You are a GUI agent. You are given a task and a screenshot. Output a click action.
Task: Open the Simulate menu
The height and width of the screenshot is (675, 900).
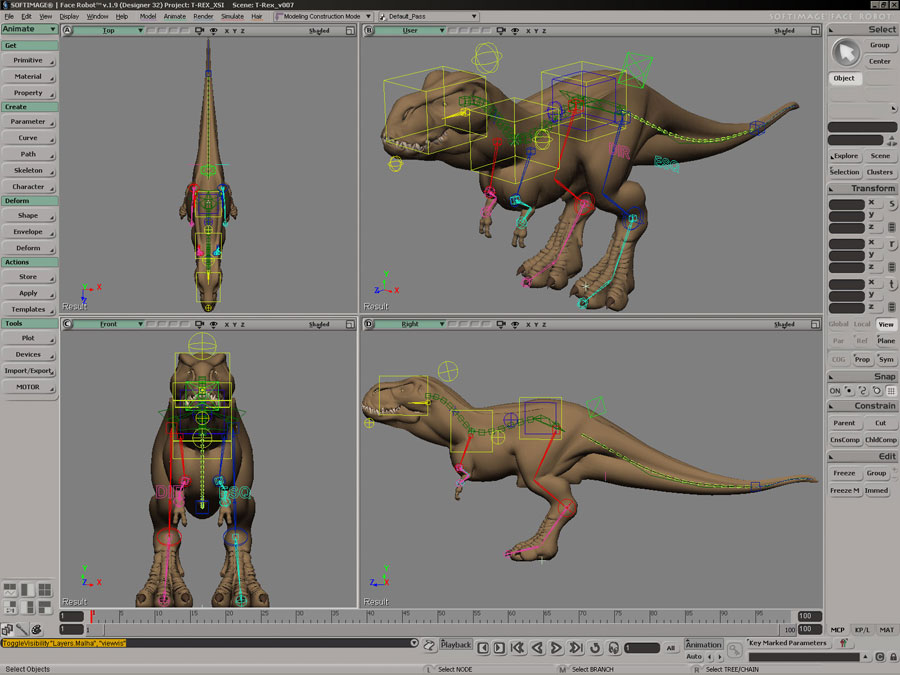[x=232, y=17]
